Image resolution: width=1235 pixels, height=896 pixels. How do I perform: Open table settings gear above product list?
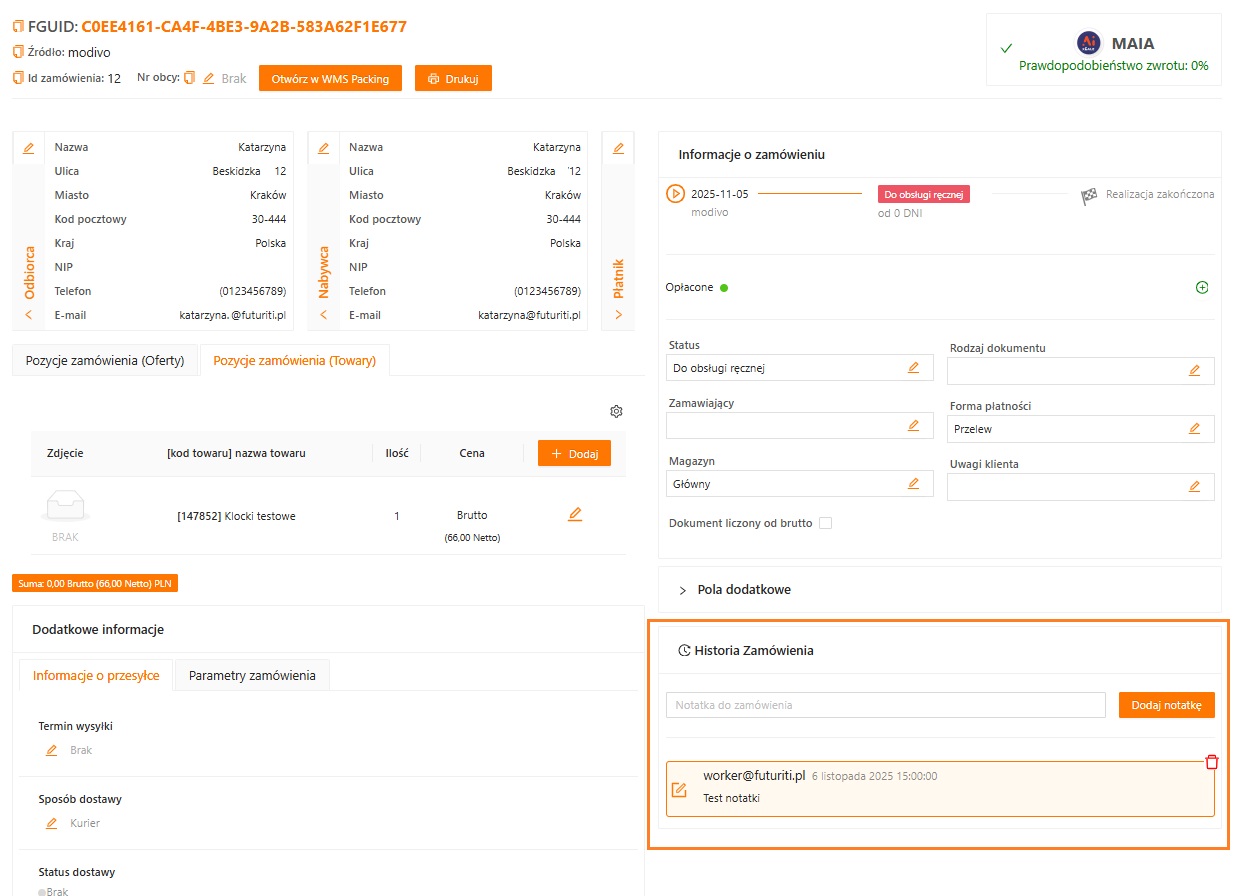616,411
